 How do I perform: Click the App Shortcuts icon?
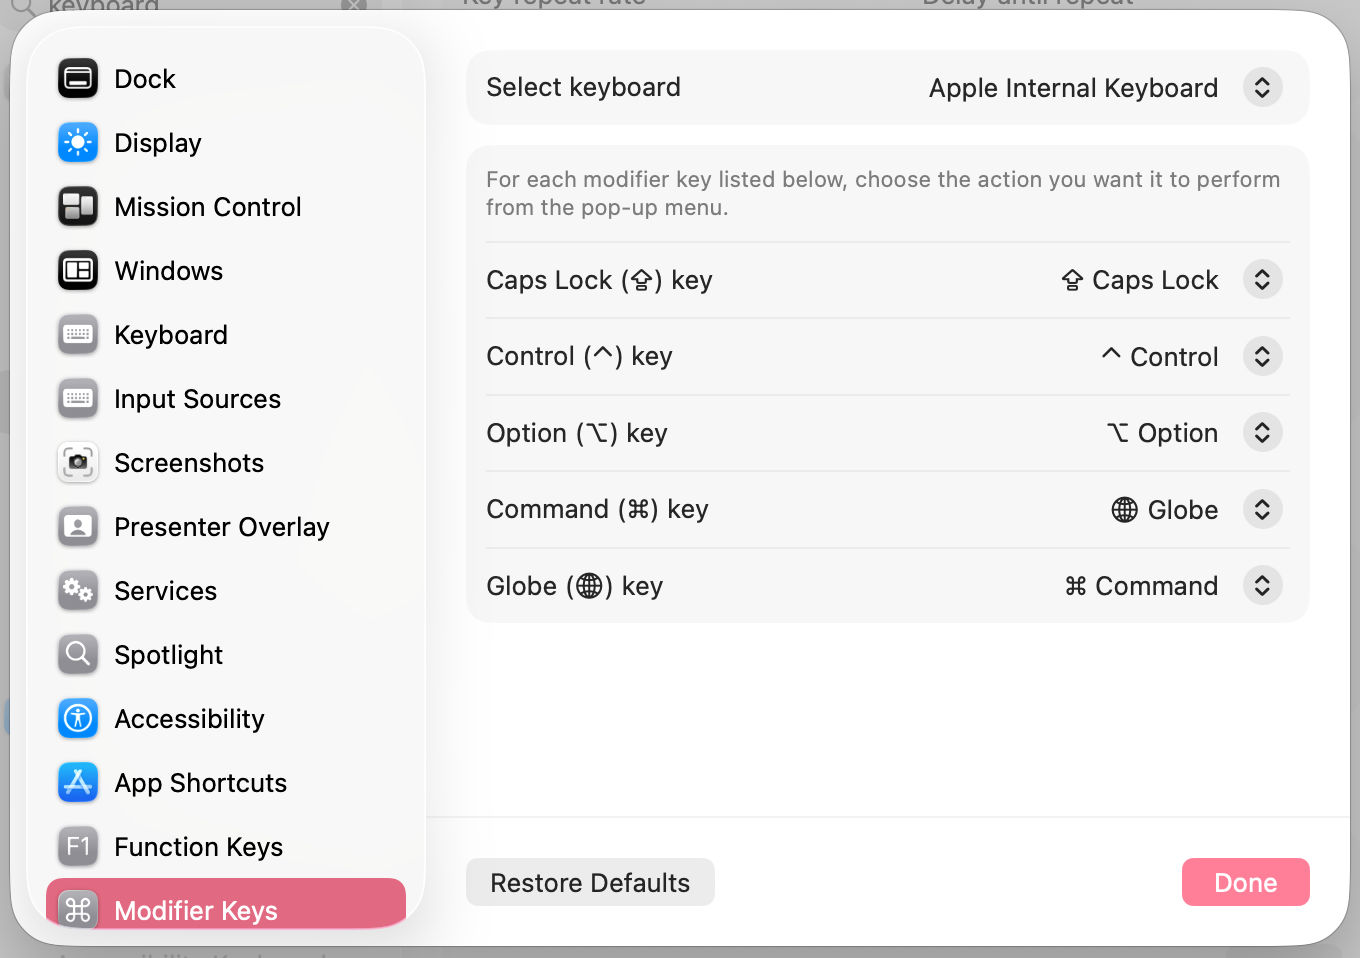78,783
